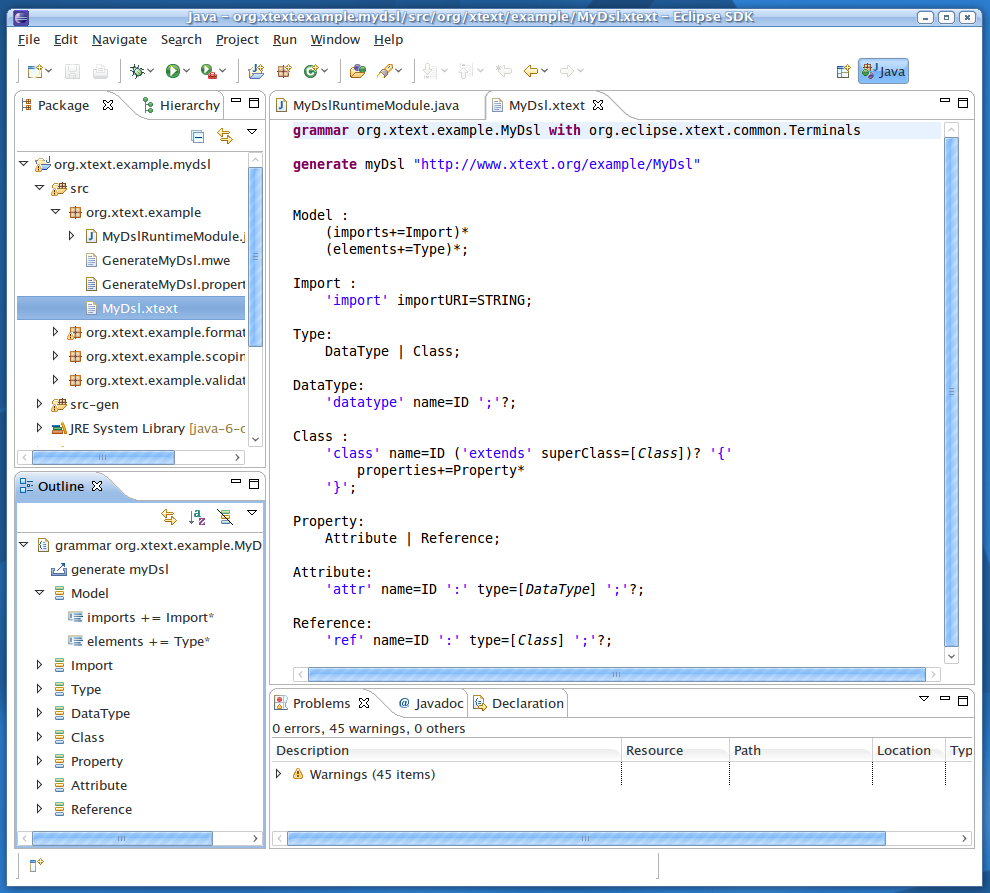
Task: Go to Last Edit Location icon
Action: [504, 71]
